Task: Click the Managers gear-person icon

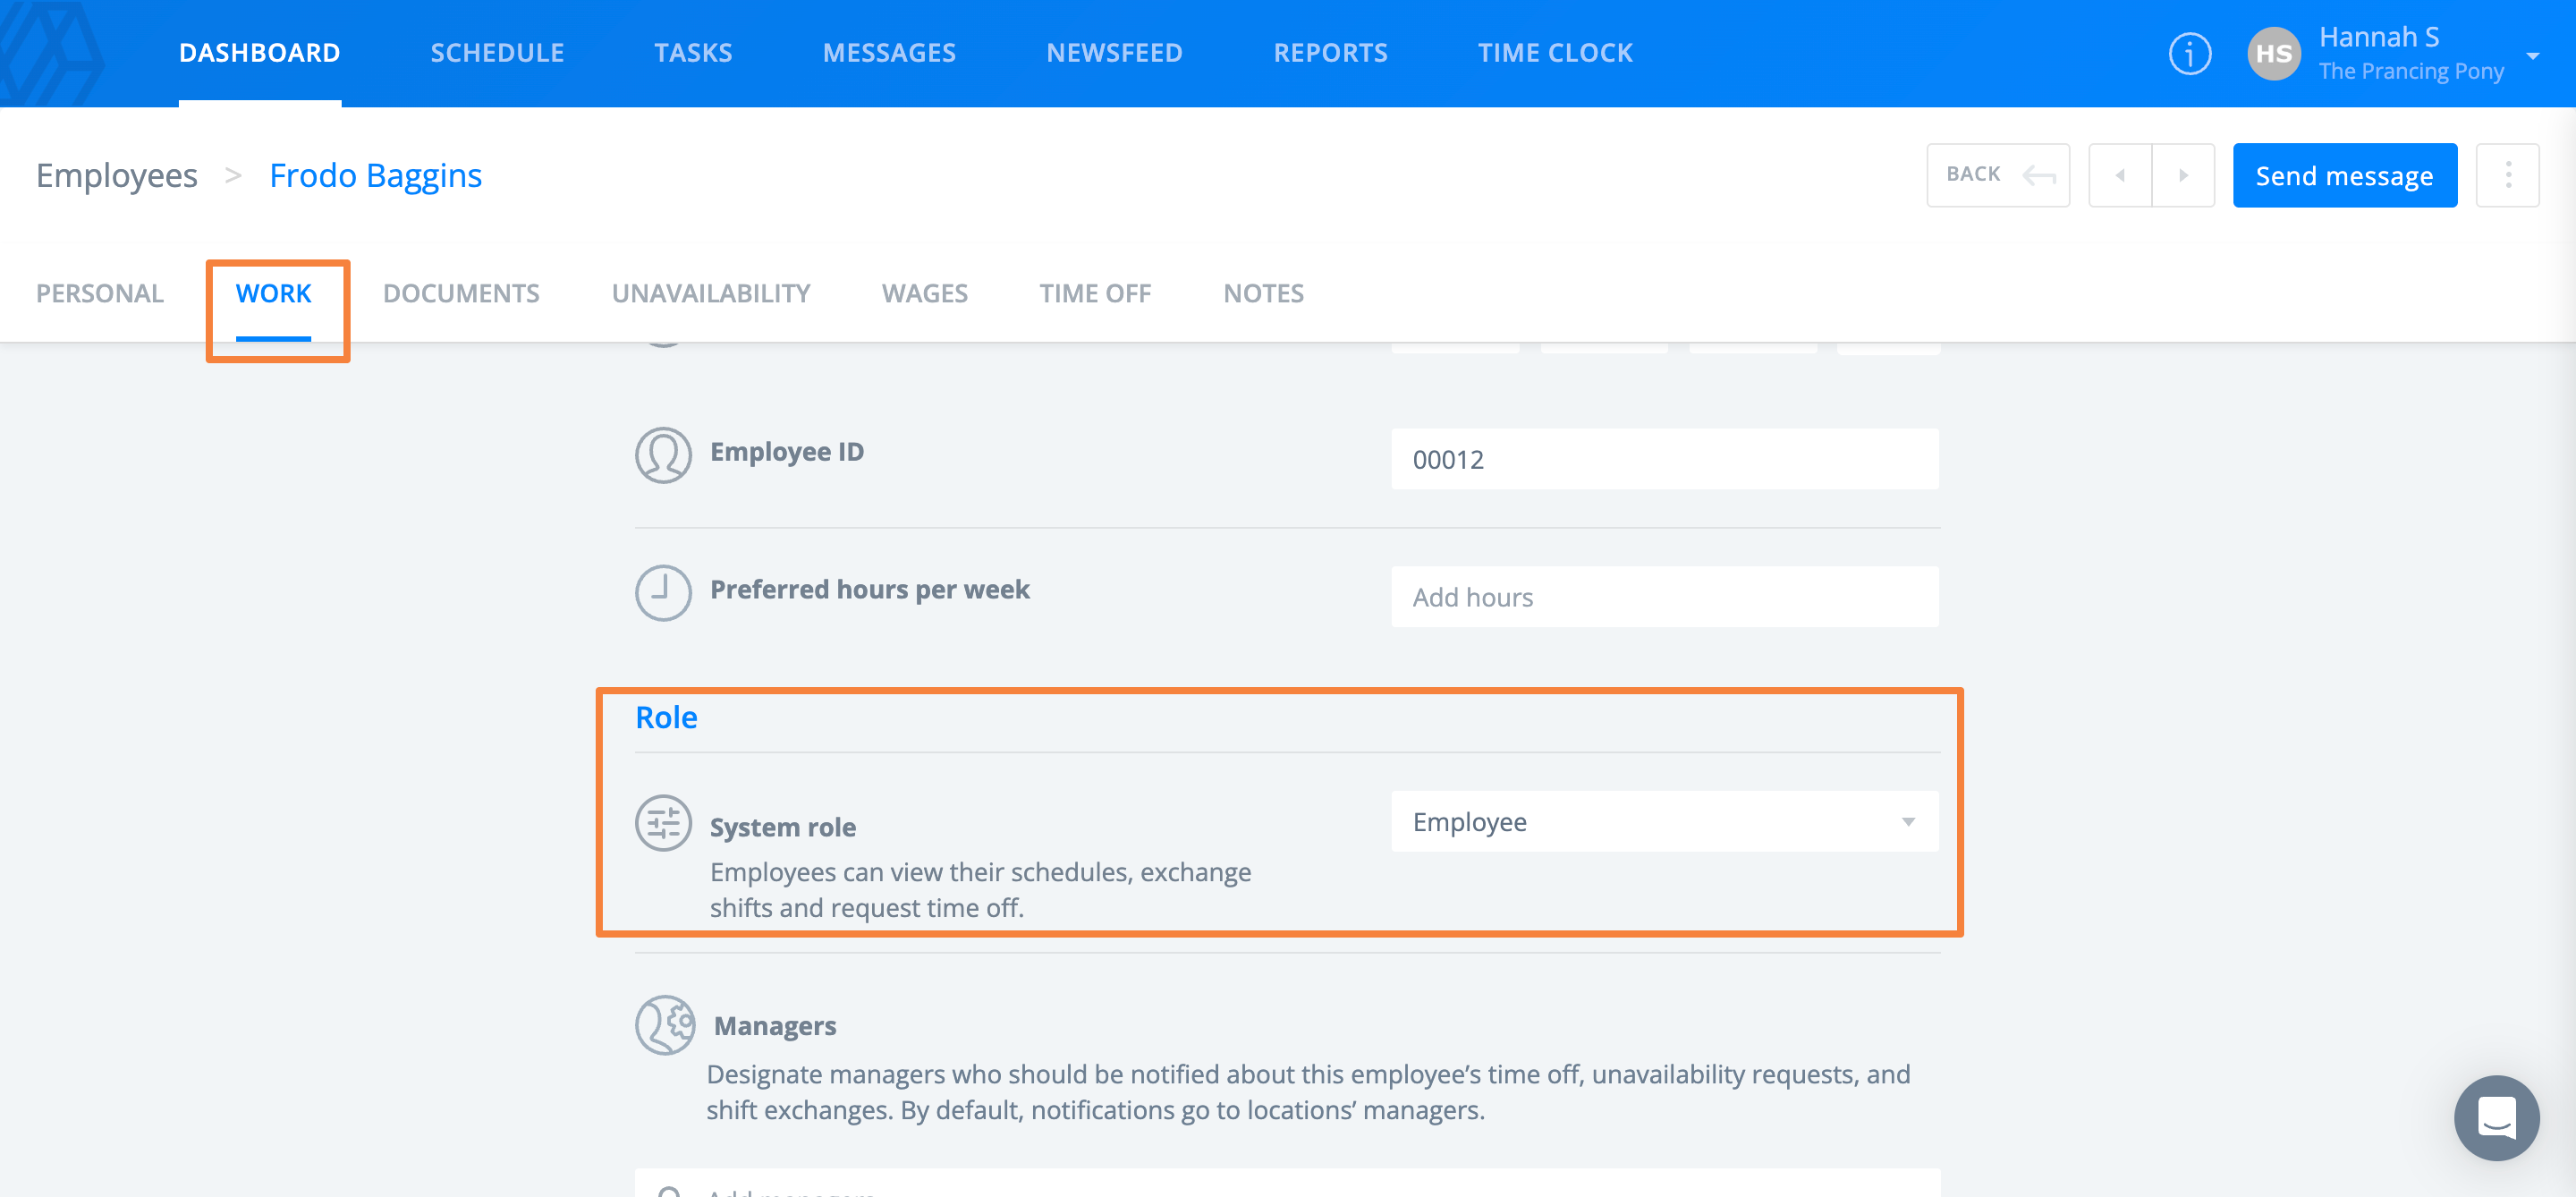Action: click(x=665, y=1025)
